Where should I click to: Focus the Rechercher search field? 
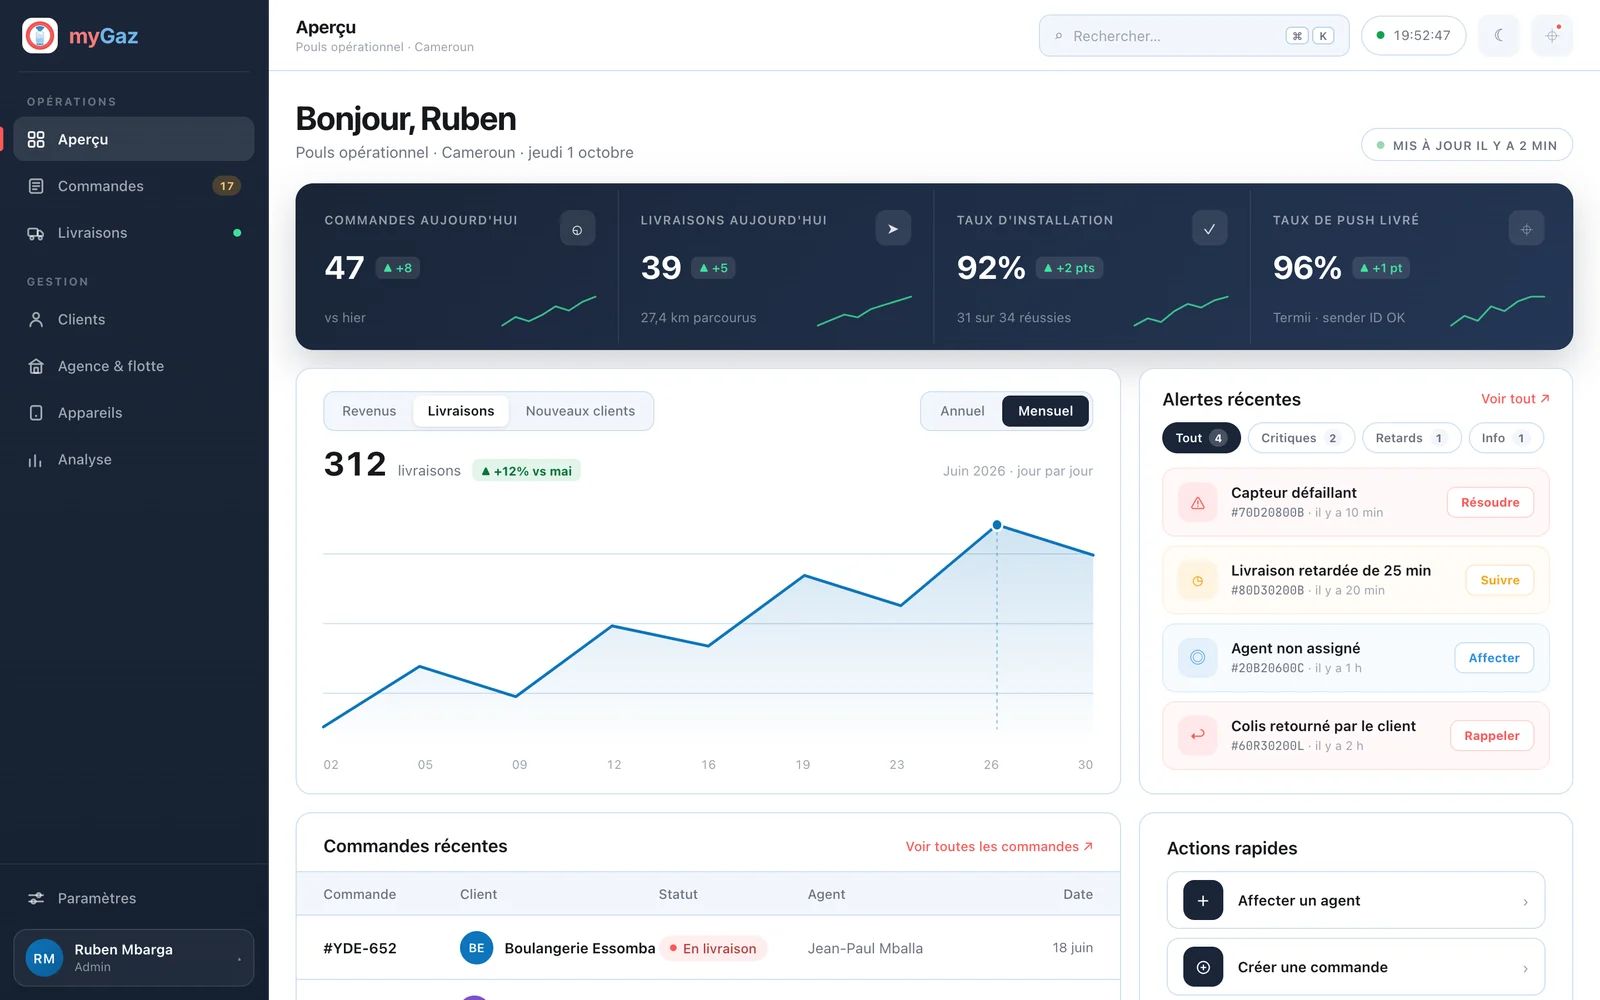coord(1194,36)
